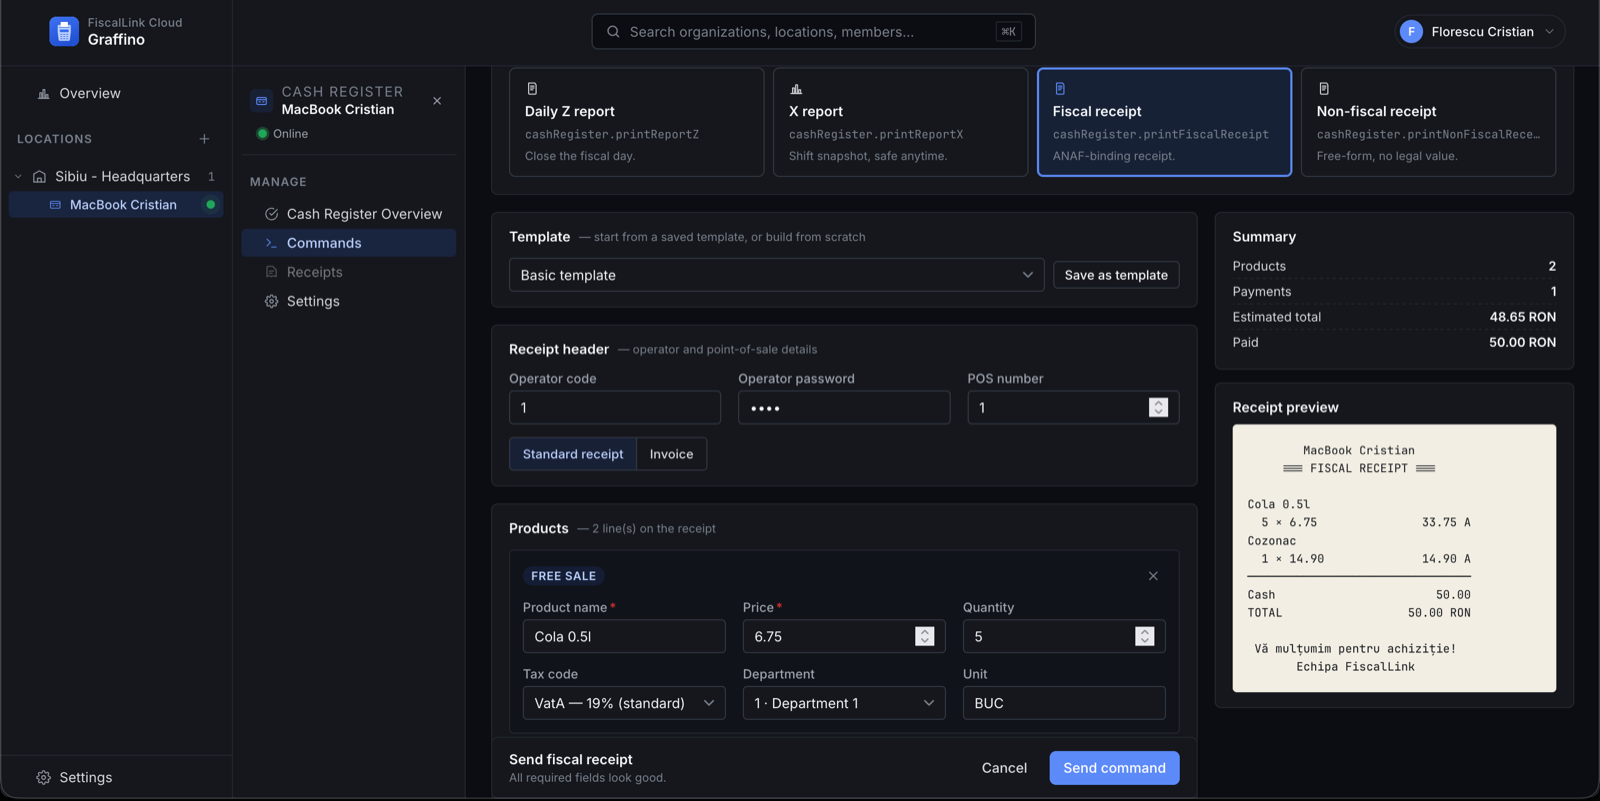Select the Daily Z report command card
Screen dimensions: 1600x801
(x=636, y=122)
